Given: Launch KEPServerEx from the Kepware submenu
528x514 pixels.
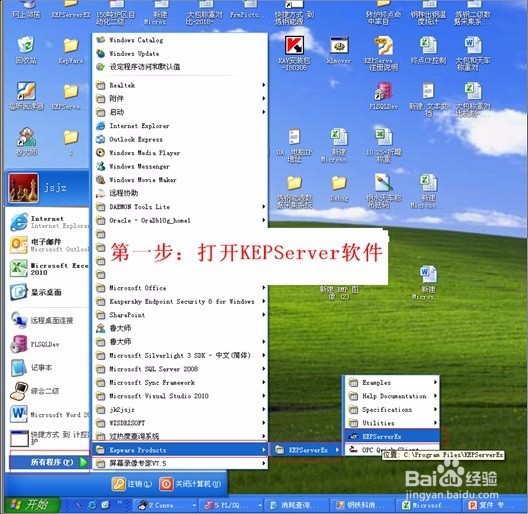Looking at the screenshot, I should click(392, 437).
